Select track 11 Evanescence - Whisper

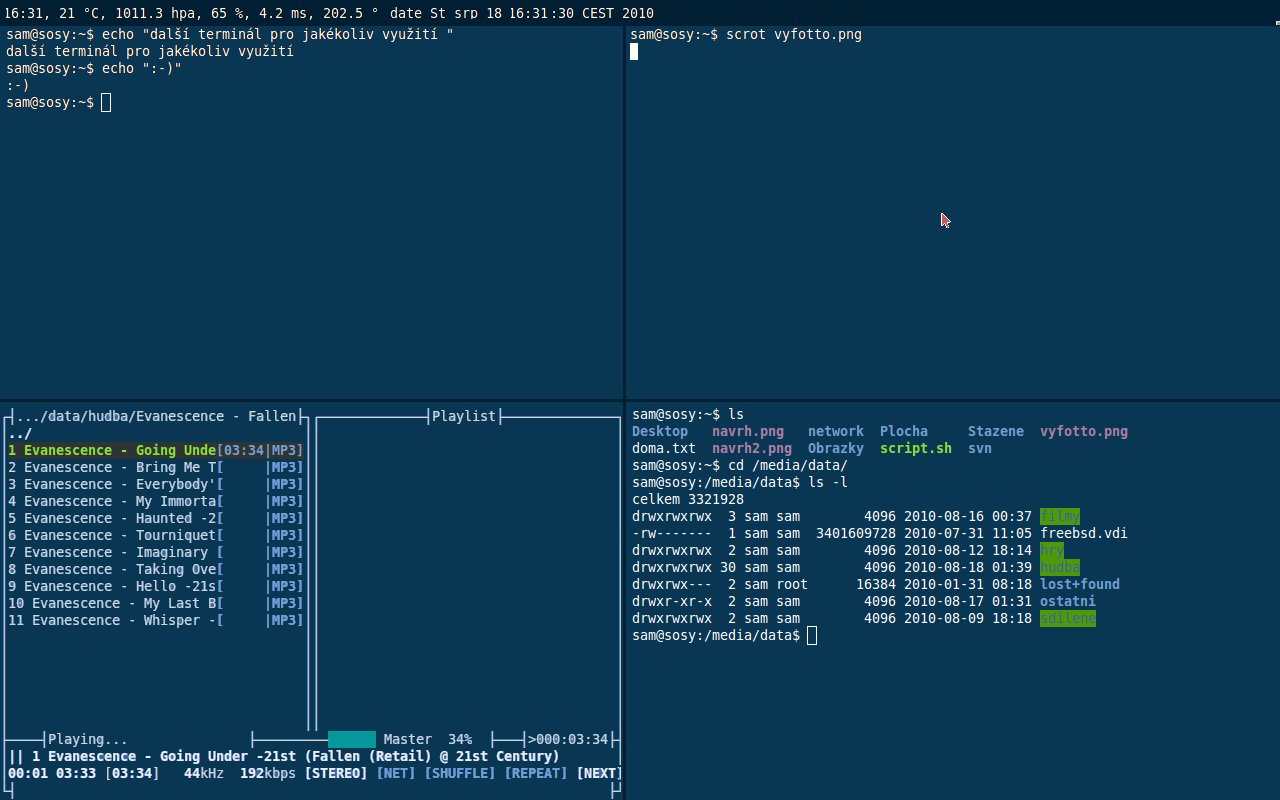point(155,620)
